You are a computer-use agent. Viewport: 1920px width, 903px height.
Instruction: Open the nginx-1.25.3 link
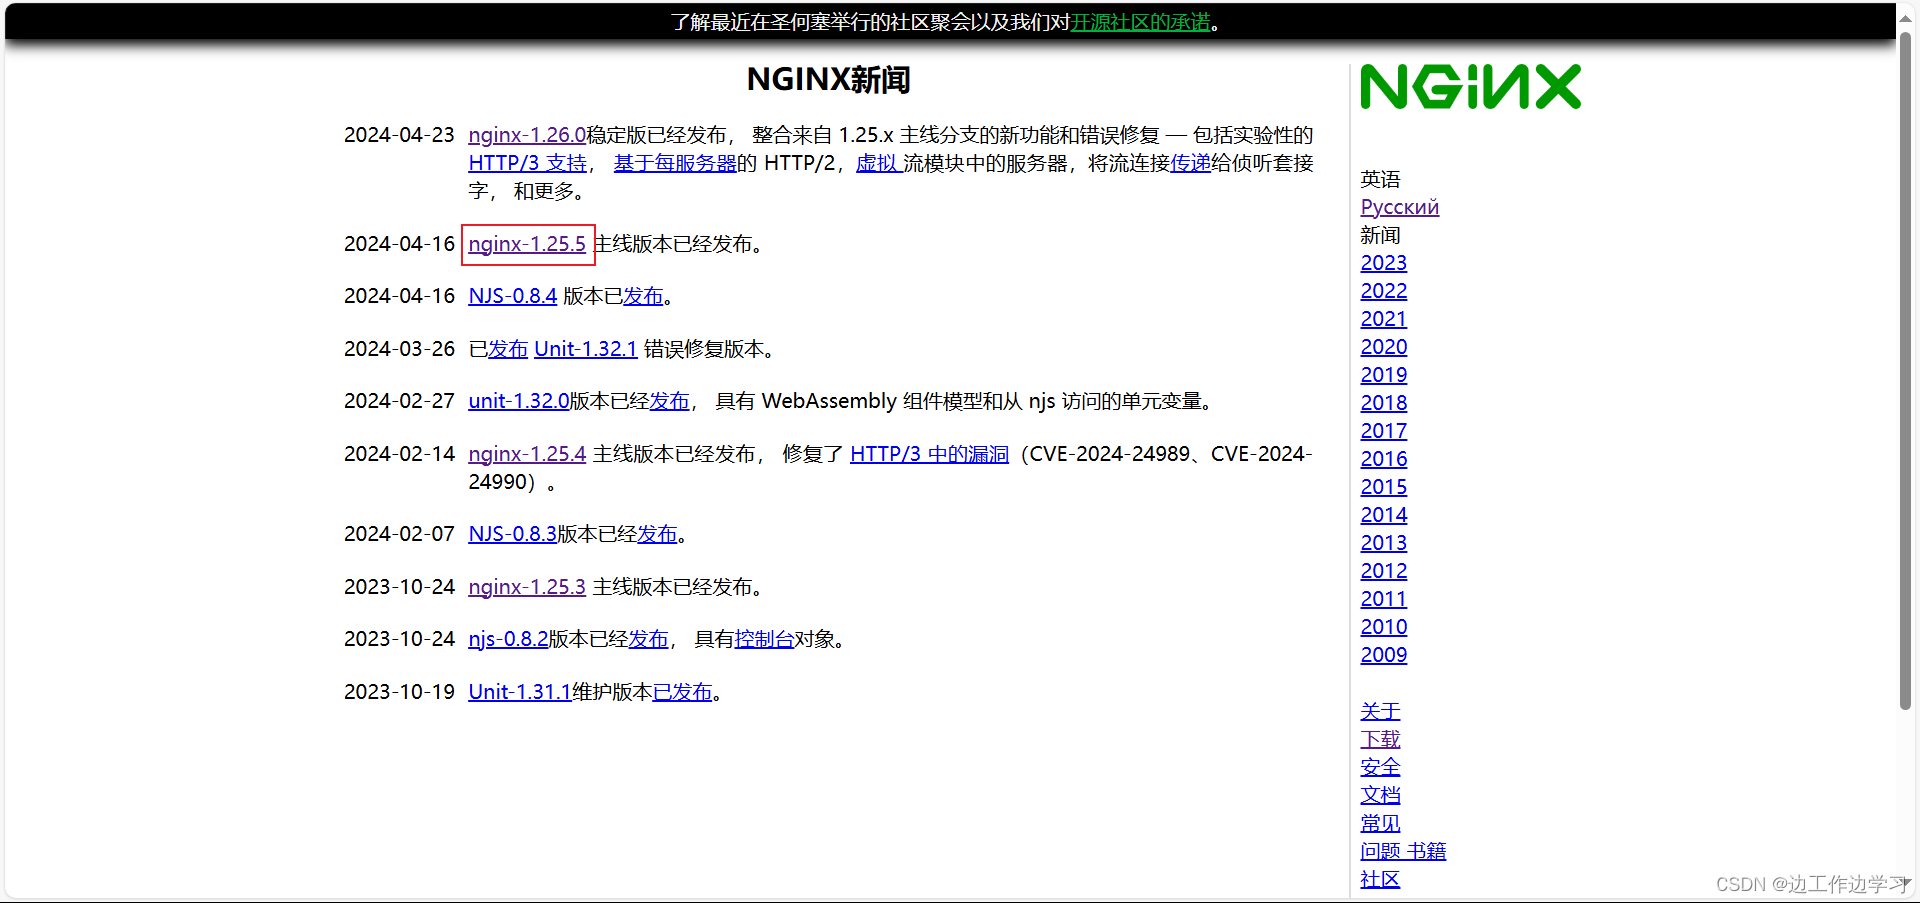tap(527, 587)
